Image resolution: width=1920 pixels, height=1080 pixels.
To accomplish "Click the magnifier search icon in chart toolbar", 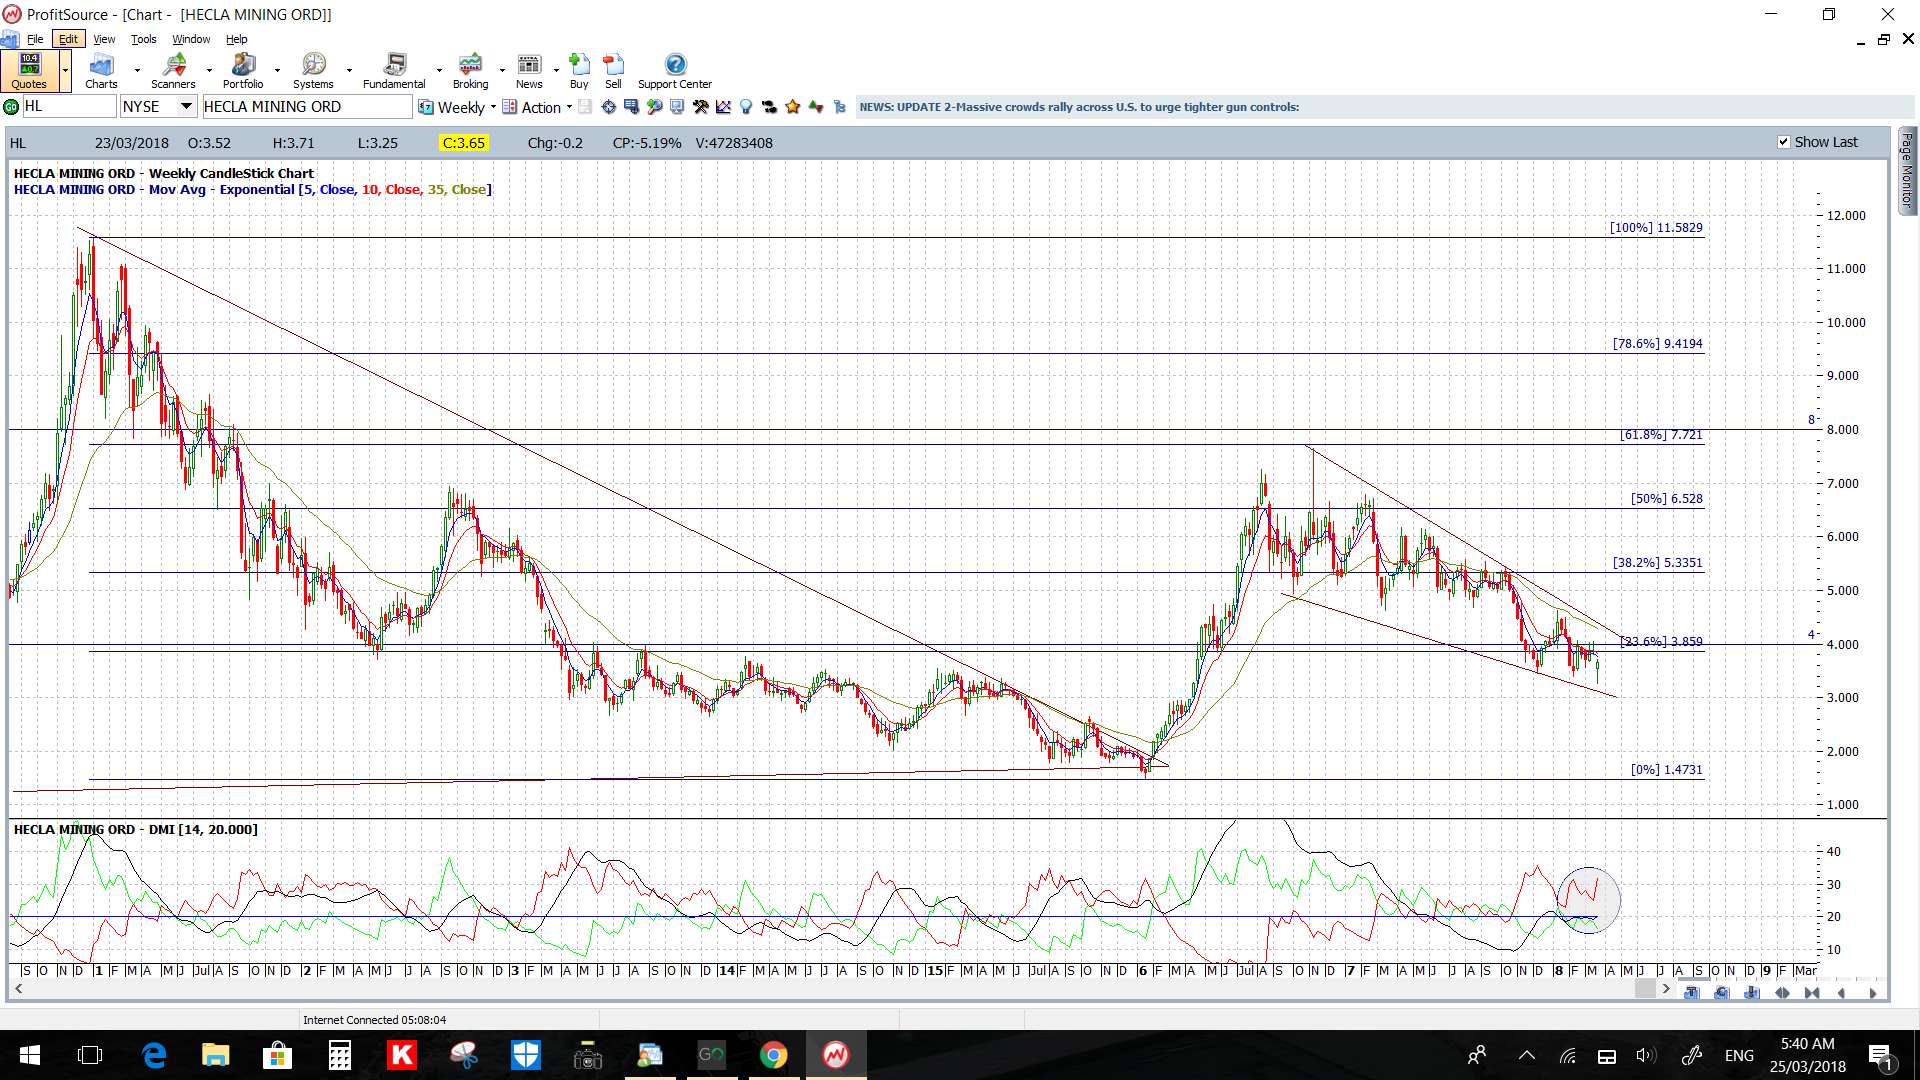I will click(654, 107).
